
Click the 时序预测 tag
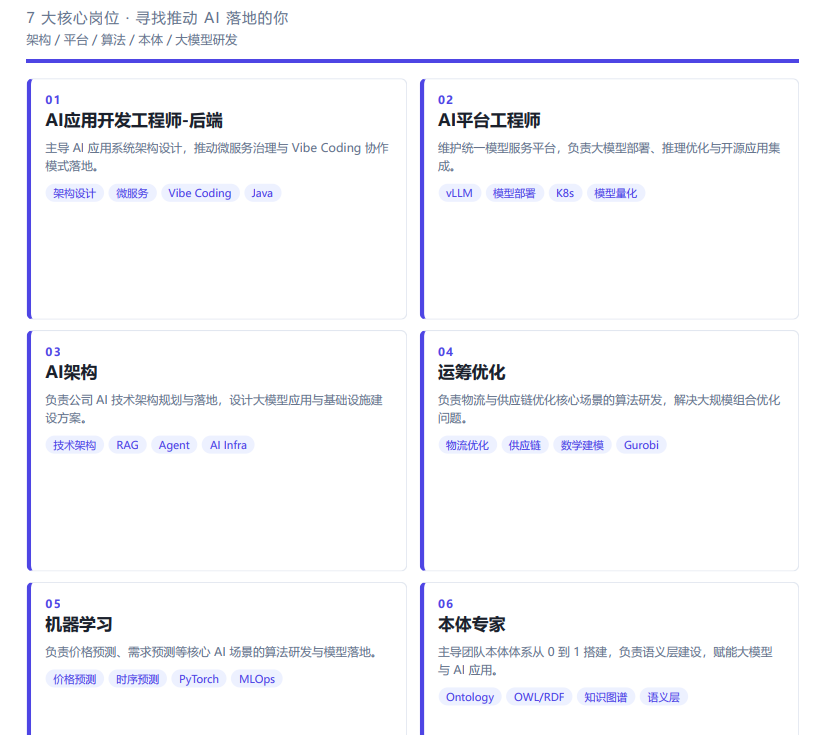pos(137,679)
